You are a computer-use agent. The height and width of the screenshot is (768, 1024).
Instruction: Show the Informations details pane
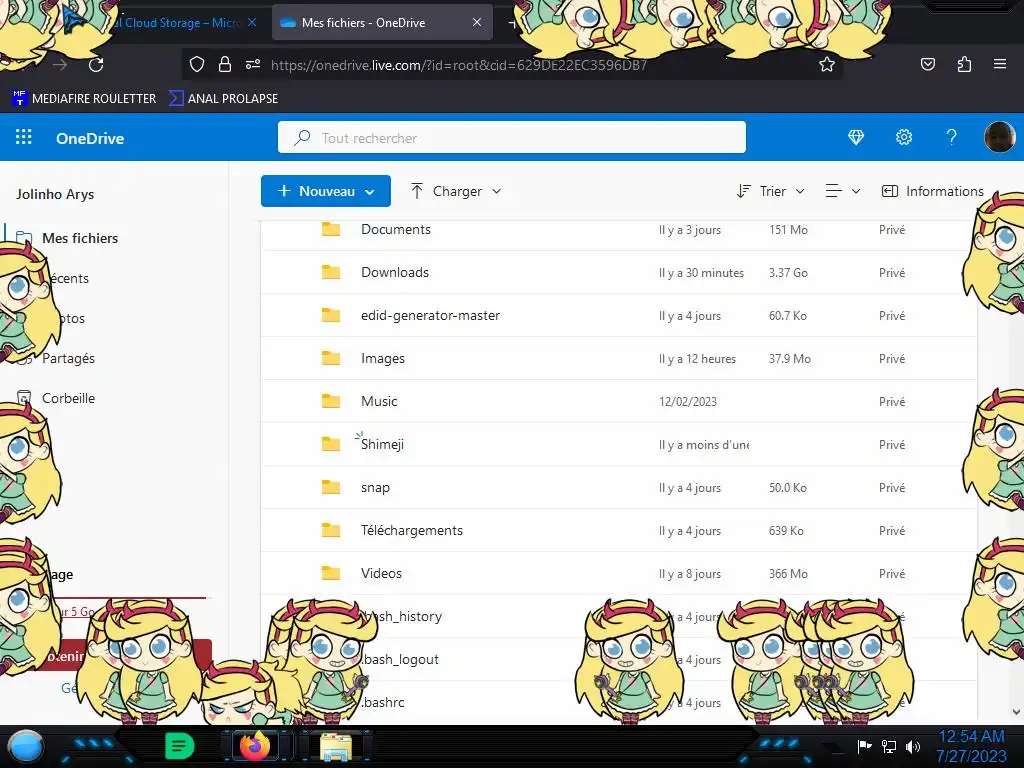(933, 191)
